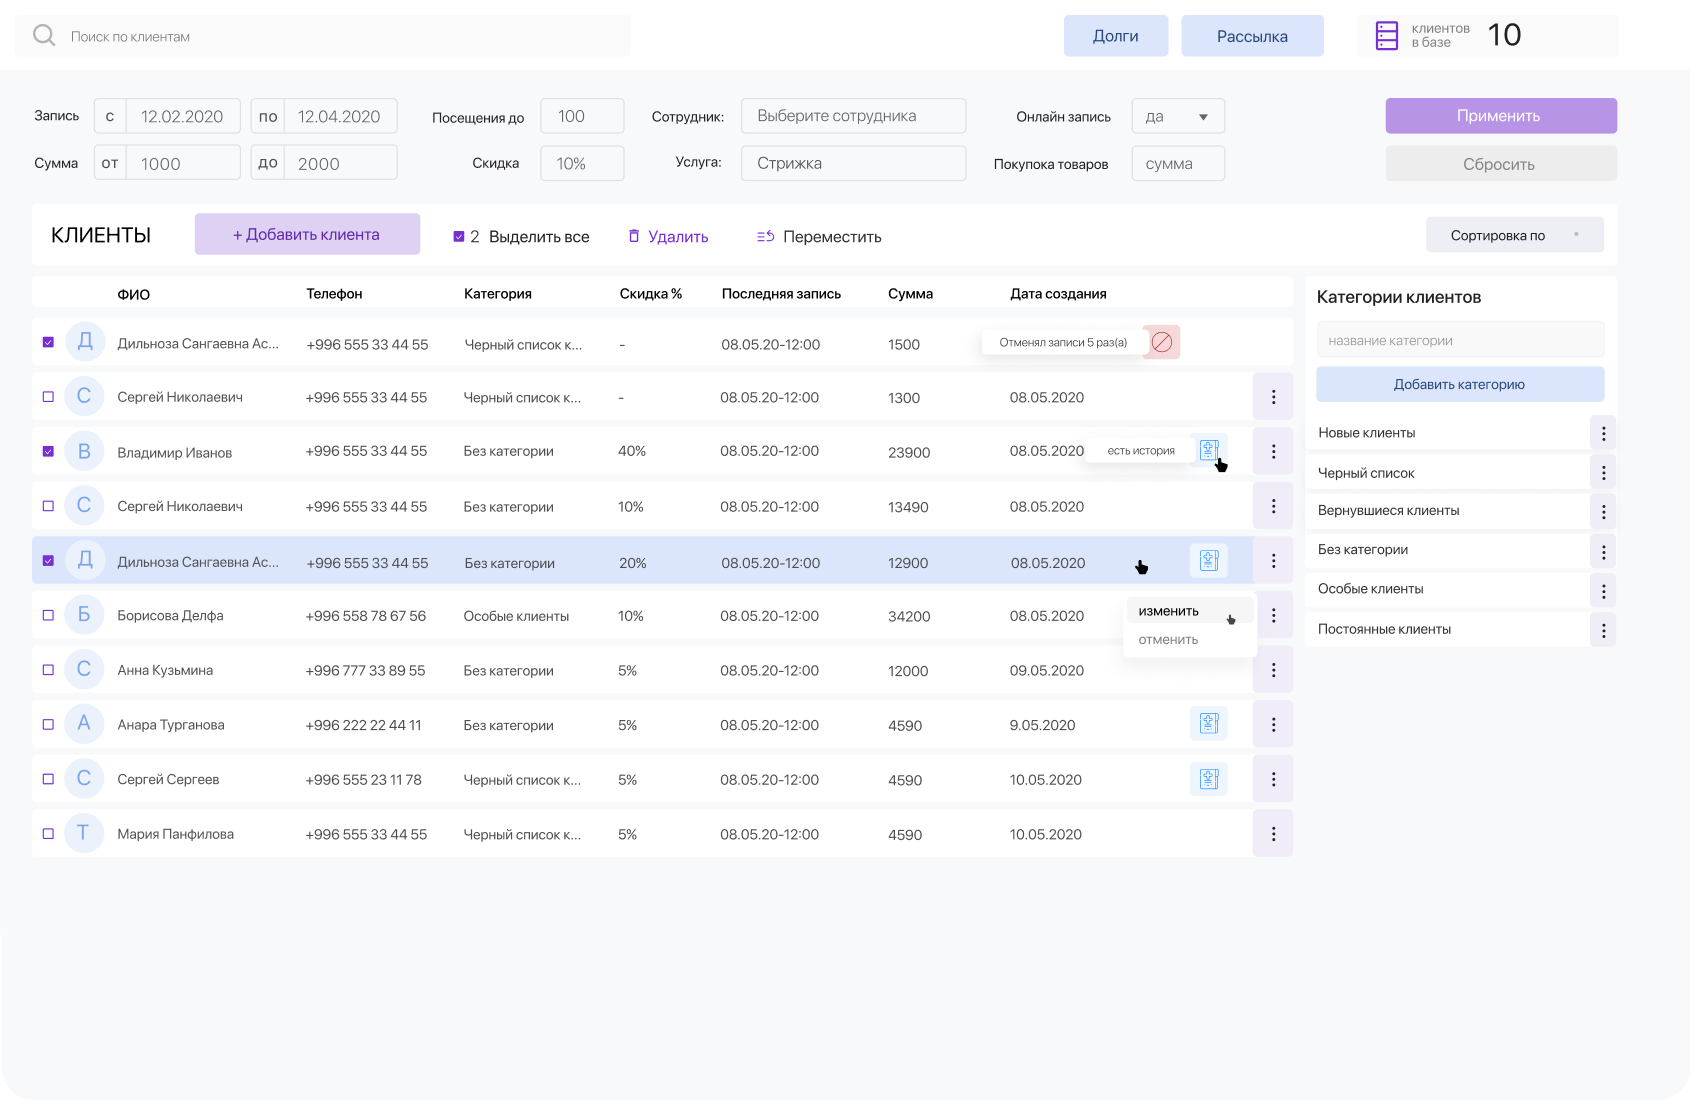The width and height of the screenshot is (1690, 1100).
Task: Click the move icon beside Переместить
Action: (766, 236)
